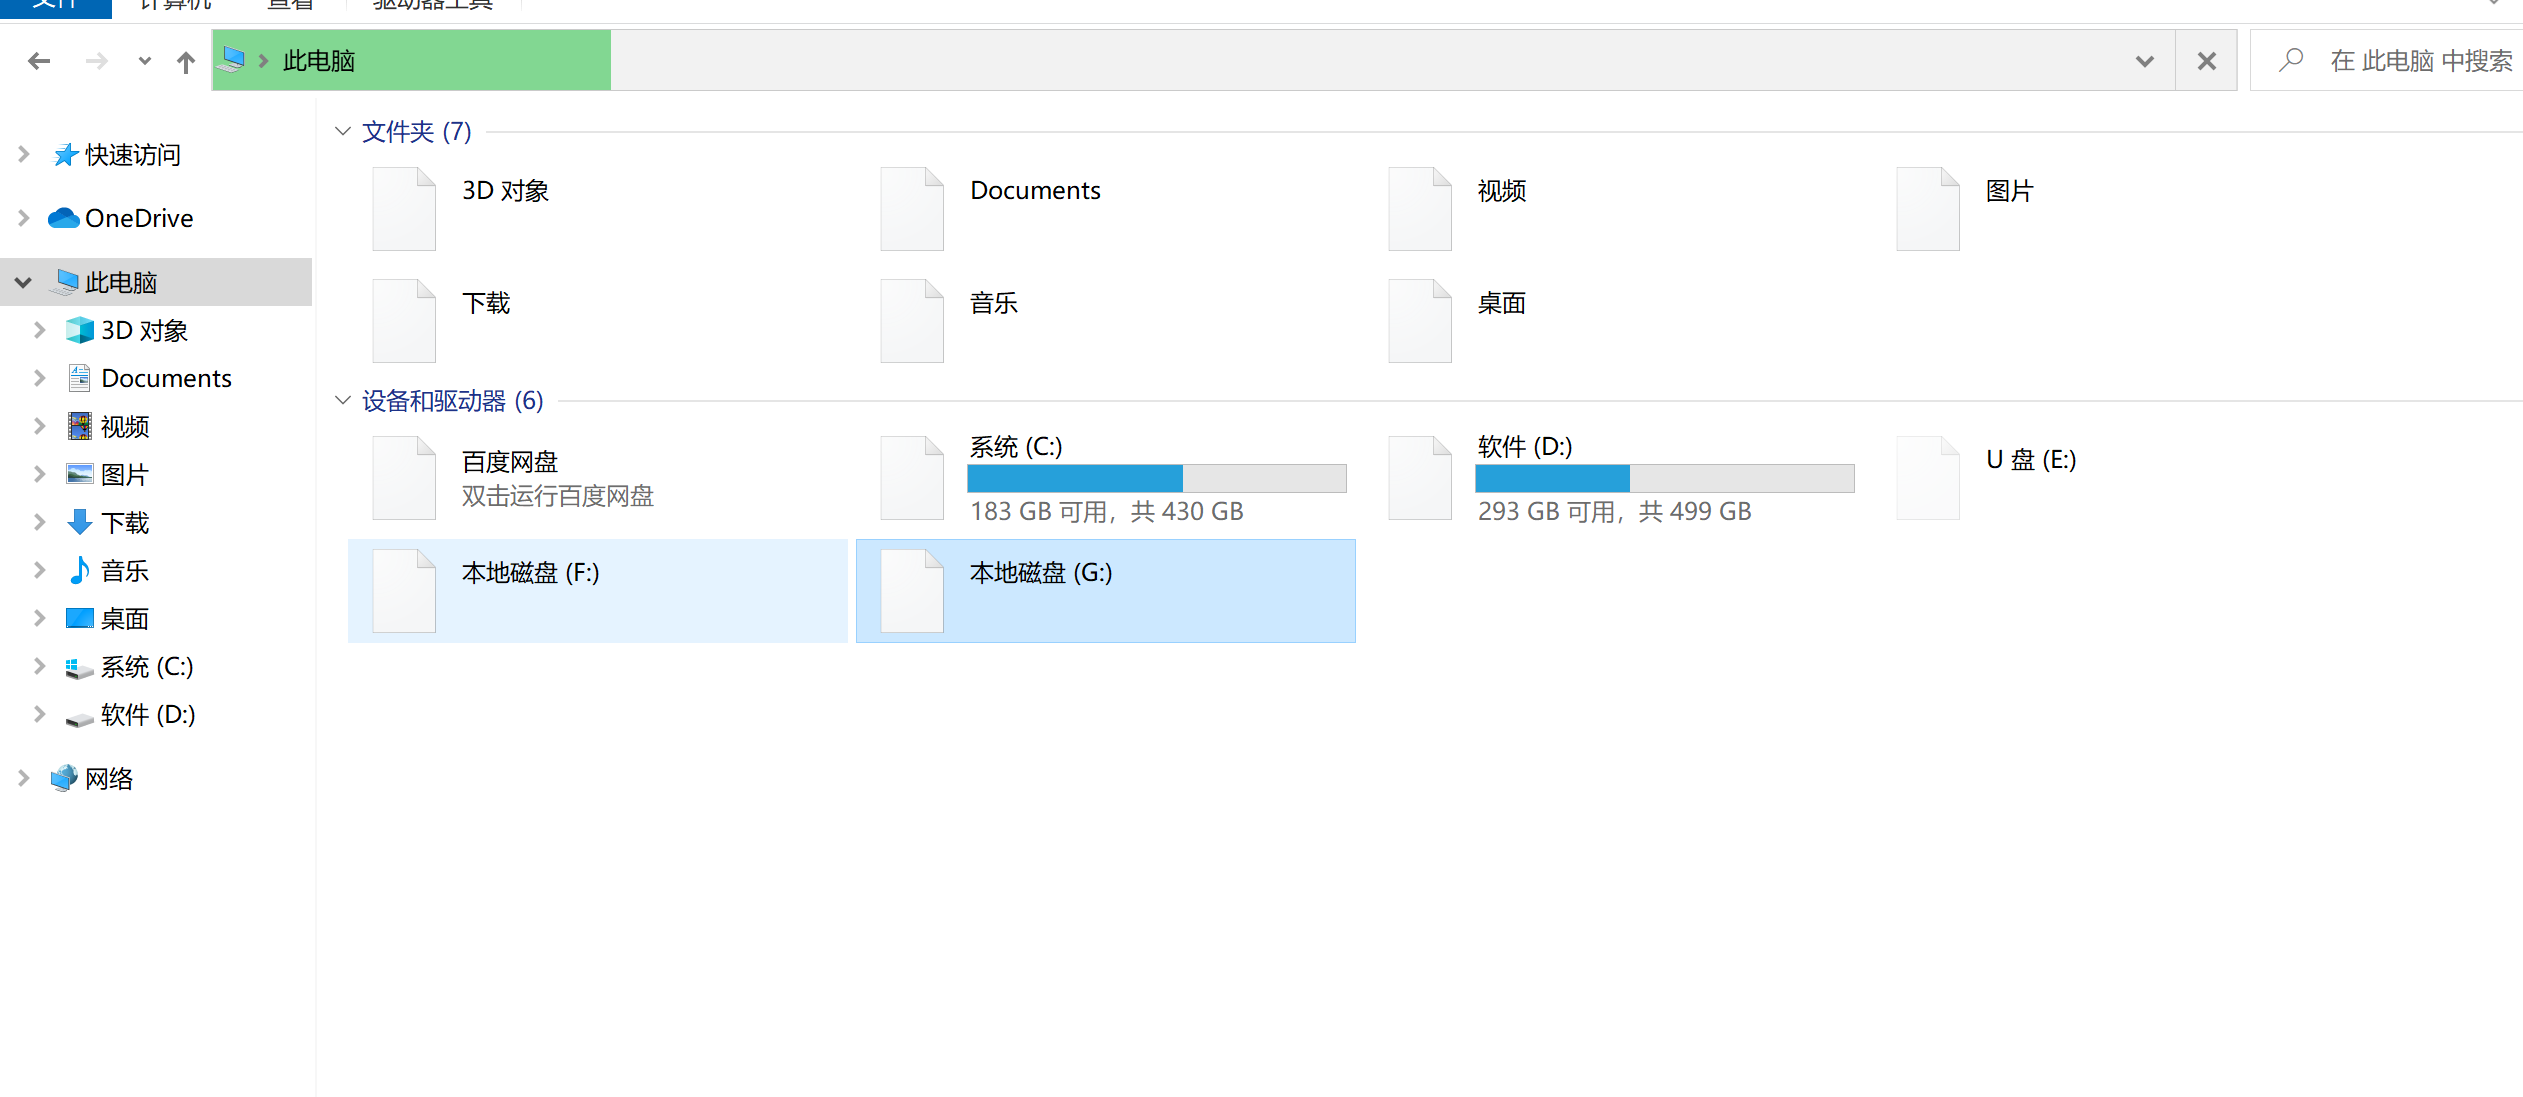Open OneDrive cloud icon in sidebar
Image resolution: width=2523 pixels, height=1097 pixels.
click(x=64, y=218)
